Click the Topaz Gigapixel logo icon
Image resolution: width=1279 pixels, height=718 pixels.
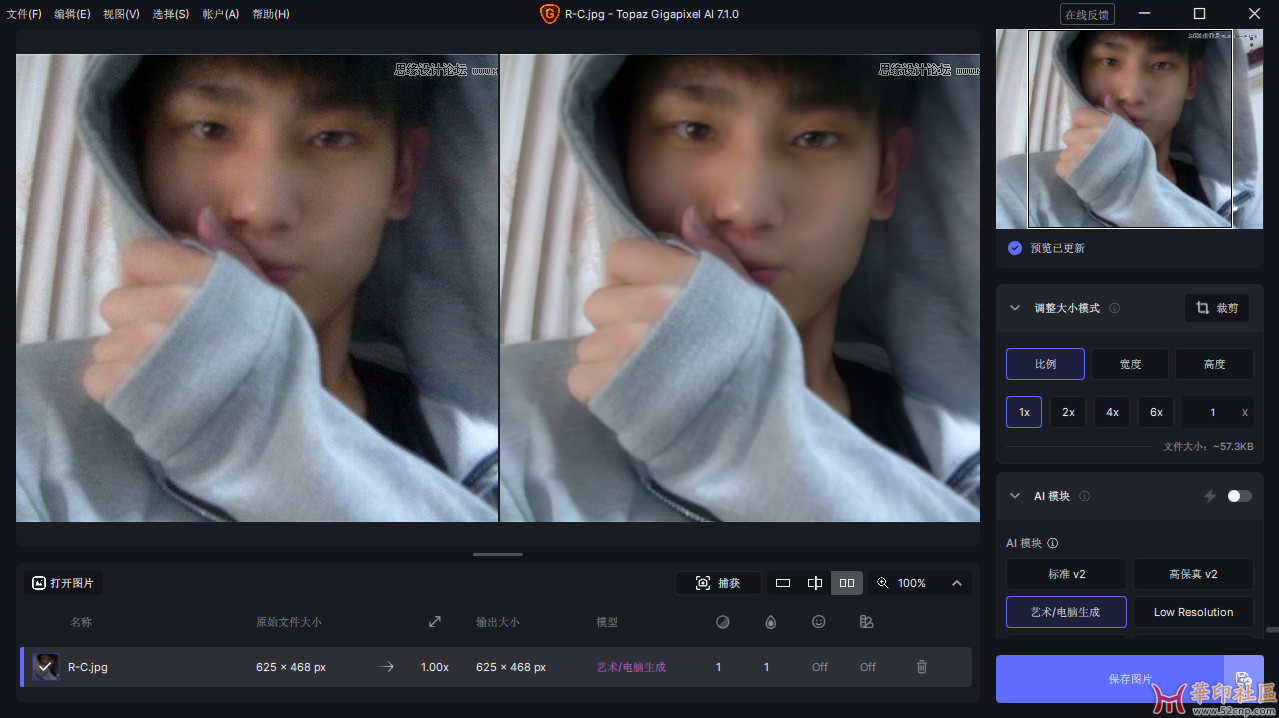(549, 14)
